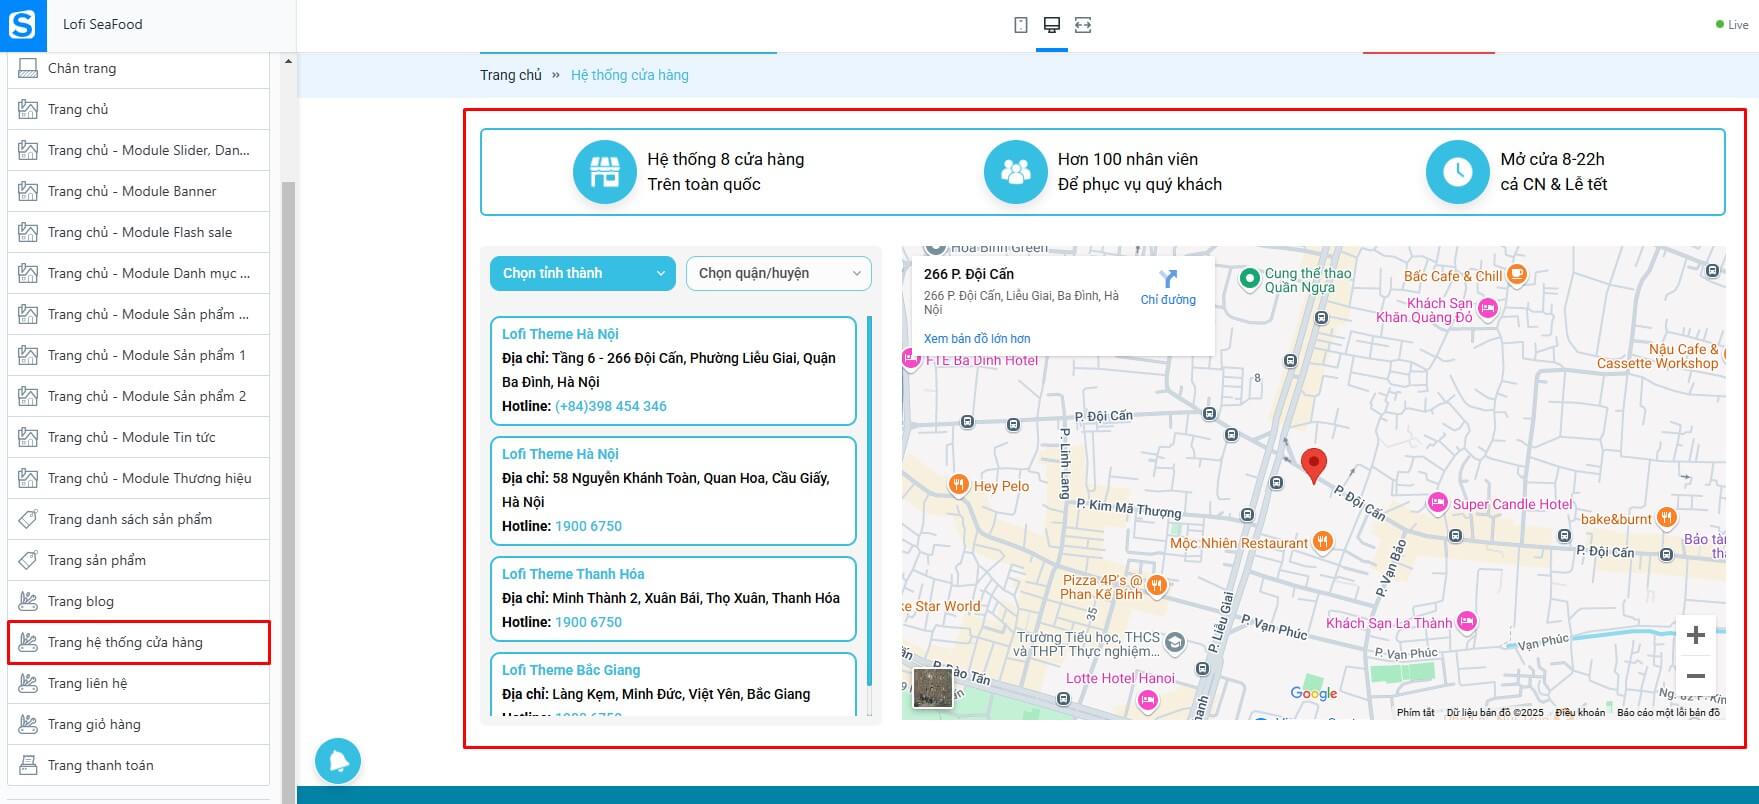
Task: Click the Phím tắt map shortcuts button
Action: click(x=1416, y=713)
